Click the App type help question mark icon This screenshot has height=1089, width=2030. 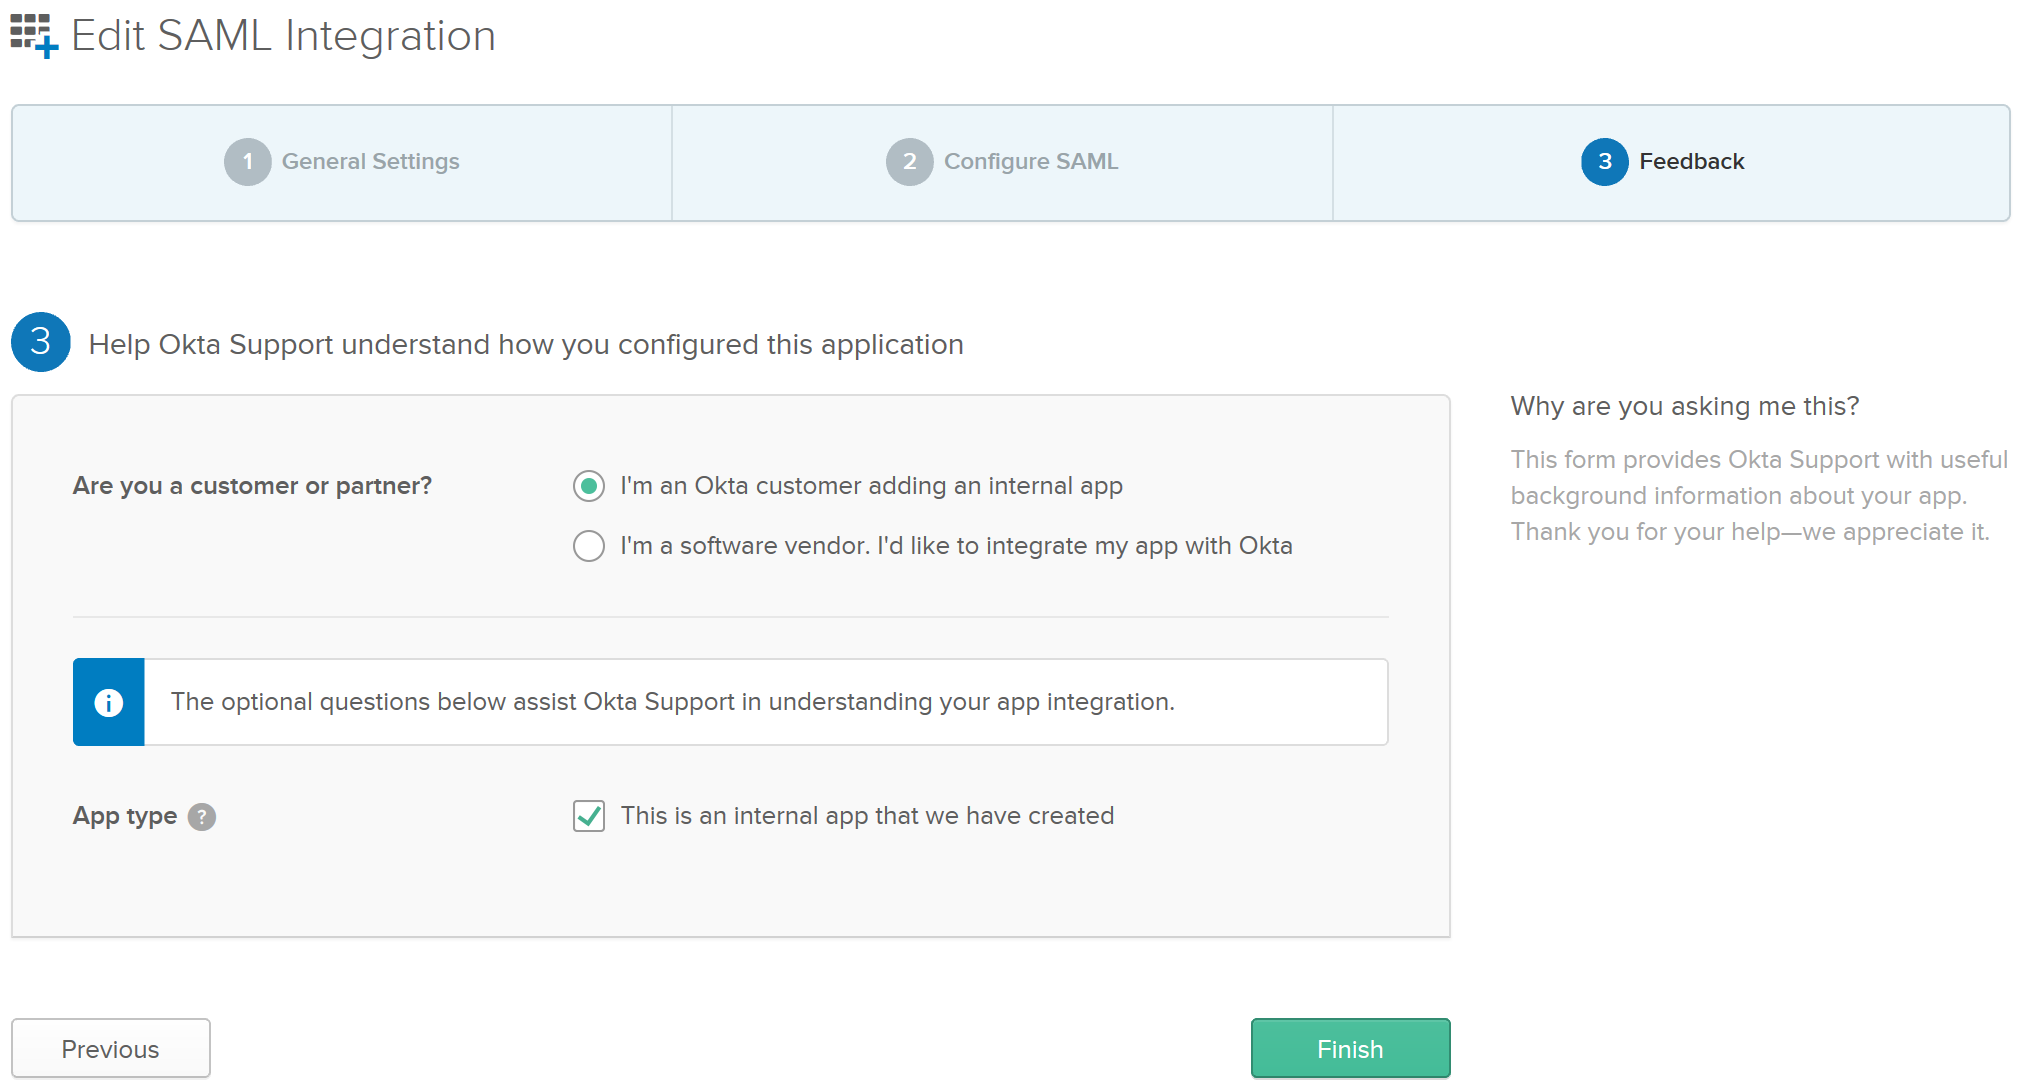(x=207, y=815)
